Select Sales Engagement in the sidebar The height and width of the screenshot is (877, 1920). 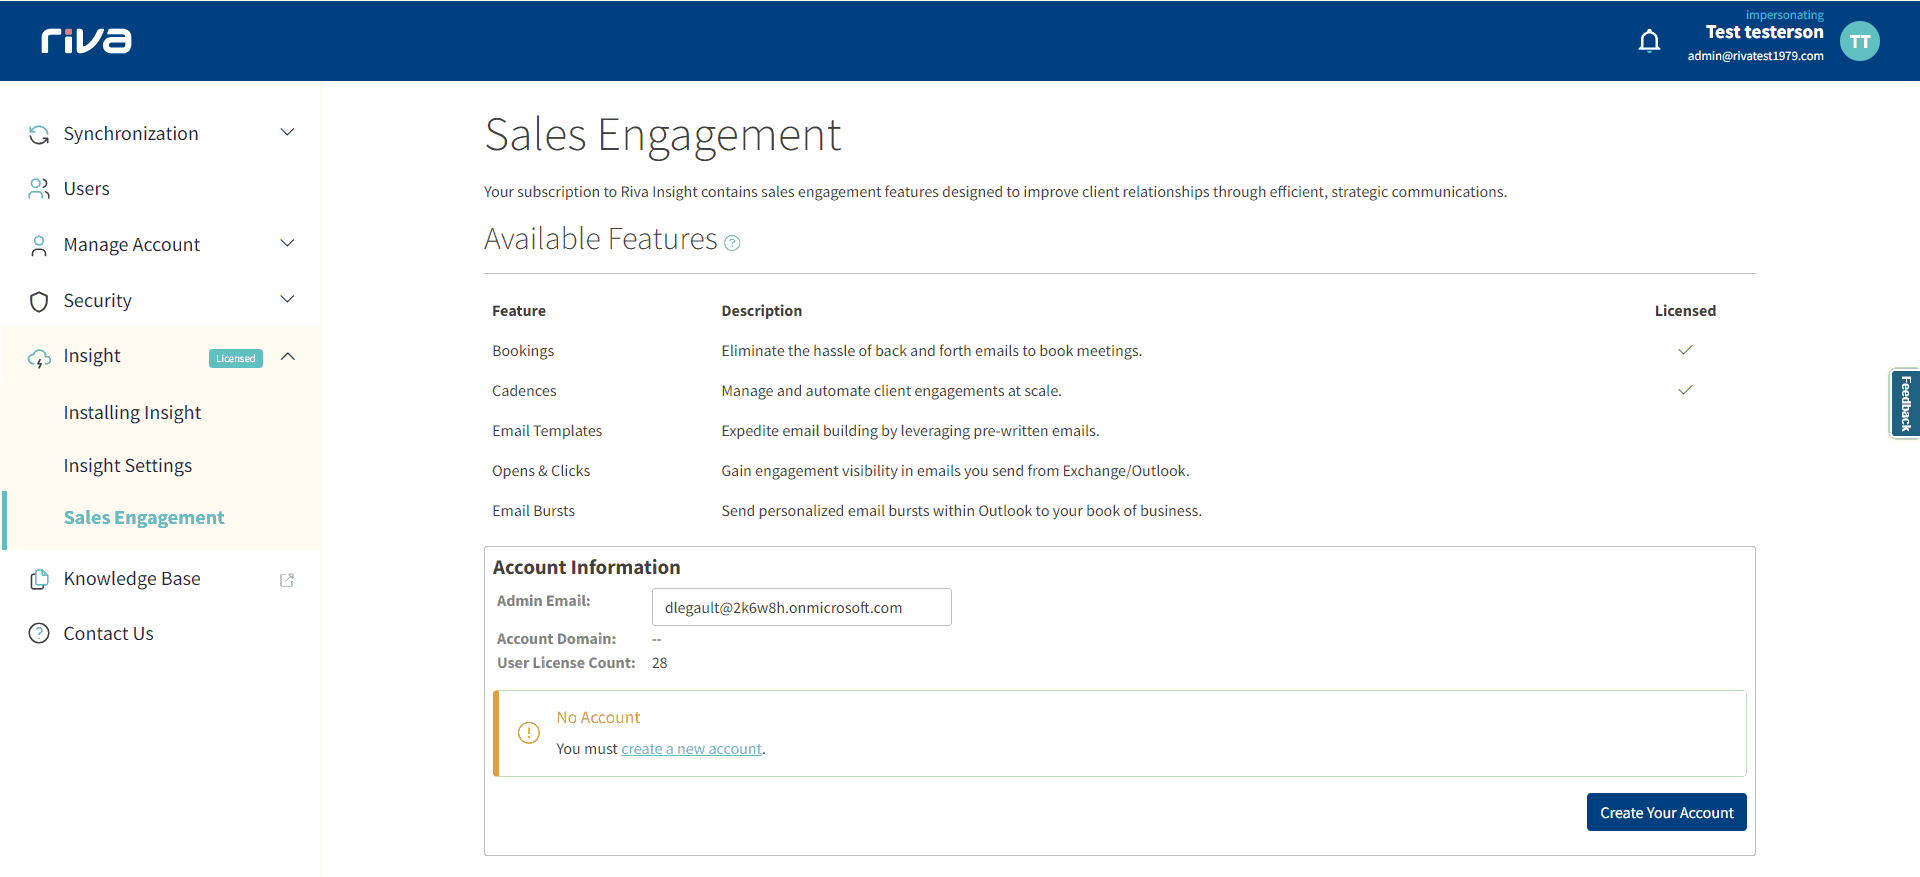(x=144, y=518)
